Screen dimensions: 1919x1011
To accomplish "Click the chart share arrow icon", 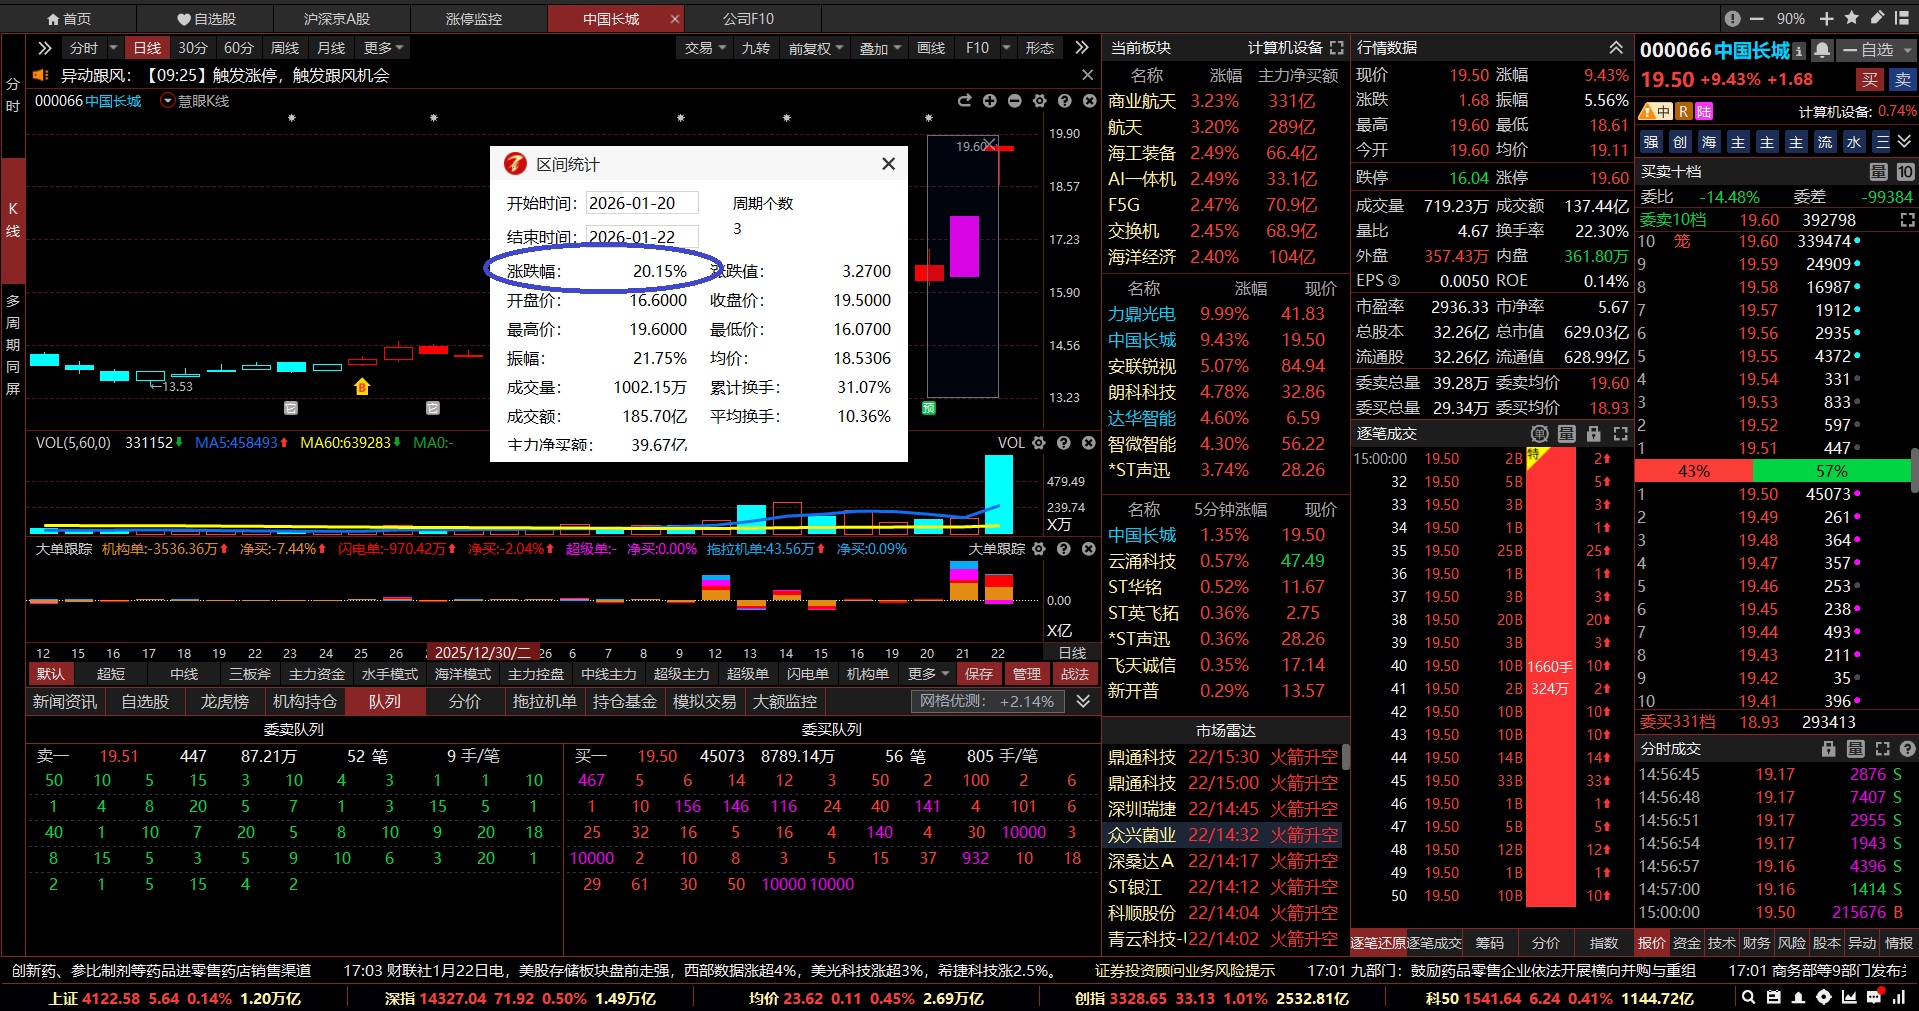I will click(x=964, y=101).
